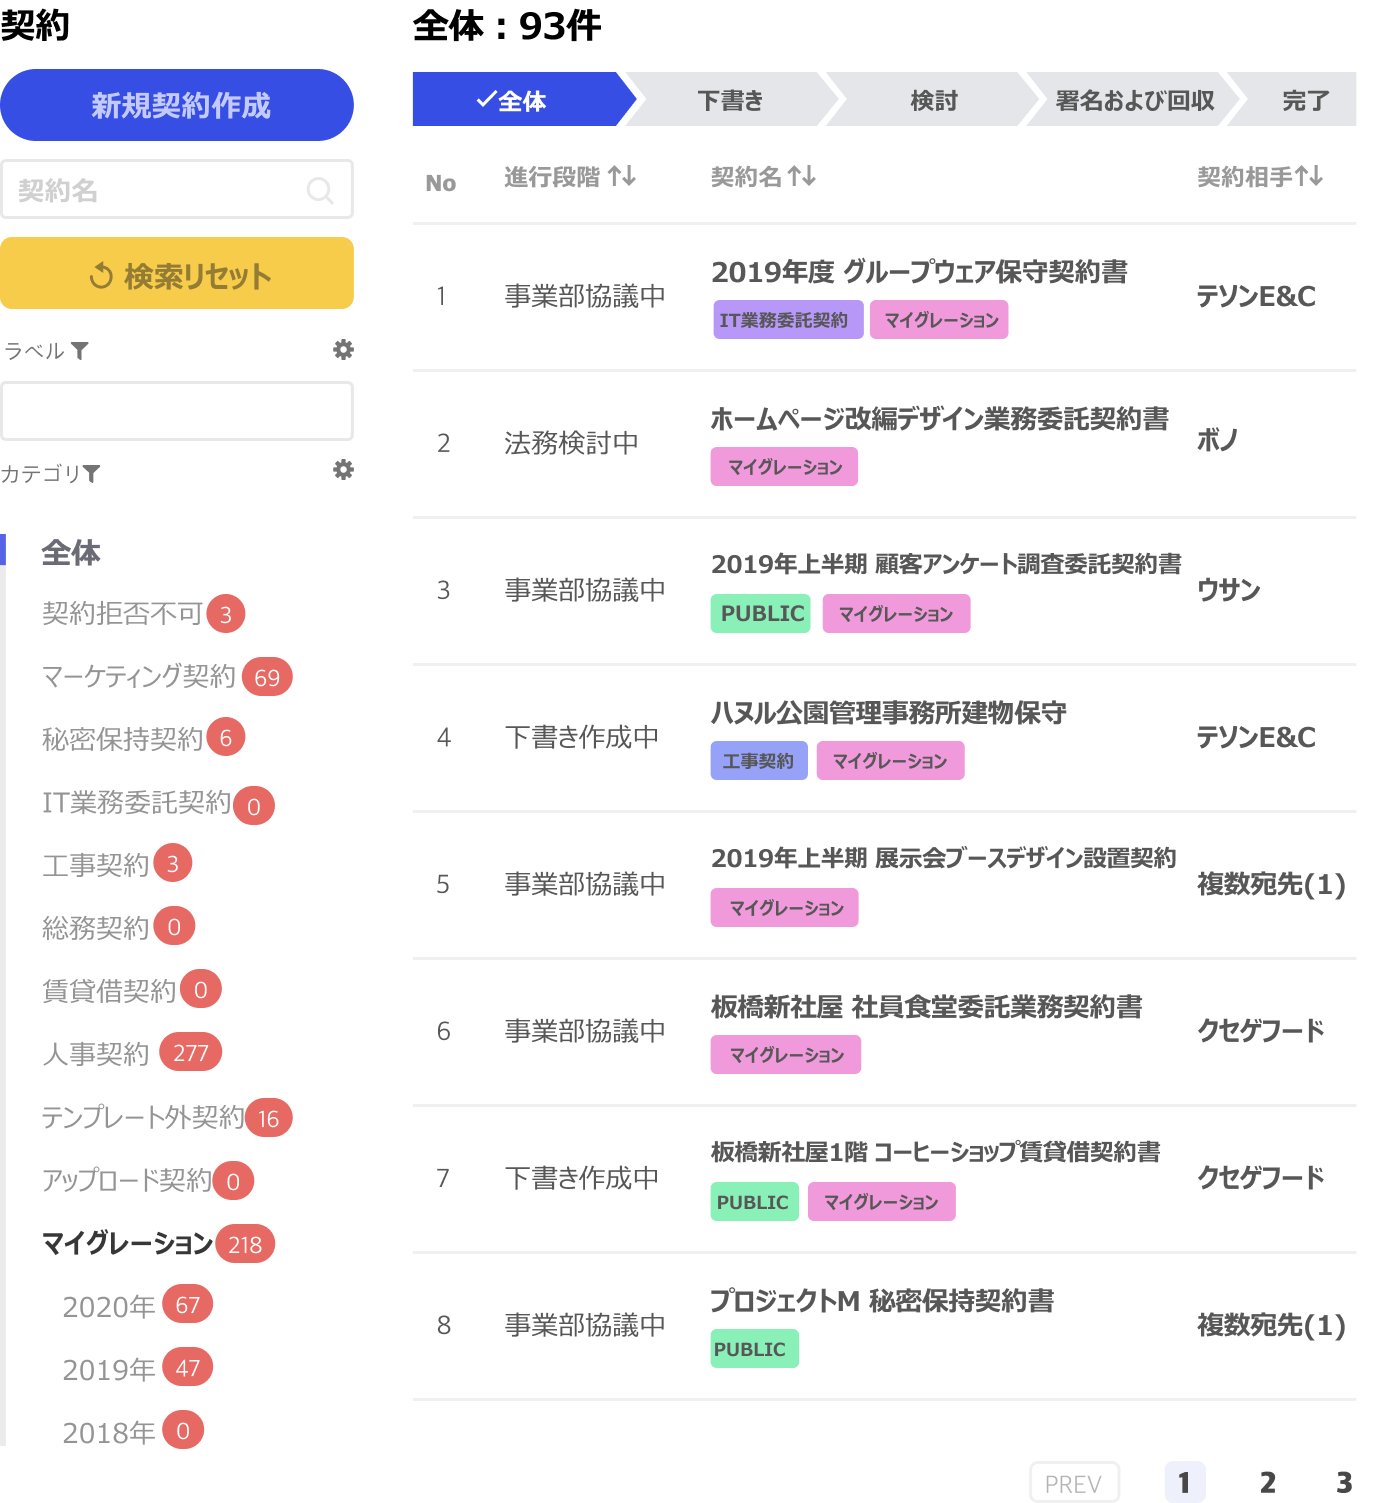Expand the 2019年 subcategory under マイグレーション
This screenshot has width=1380, height=1503.
[x=105, y=1368]
